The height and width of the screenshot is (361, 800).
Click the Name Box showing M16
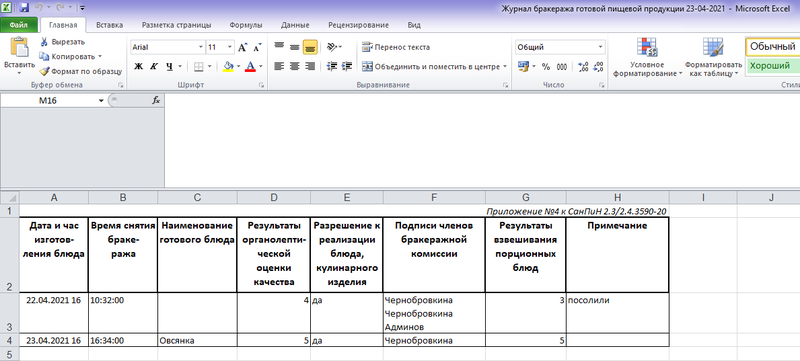tap(48, 100)
